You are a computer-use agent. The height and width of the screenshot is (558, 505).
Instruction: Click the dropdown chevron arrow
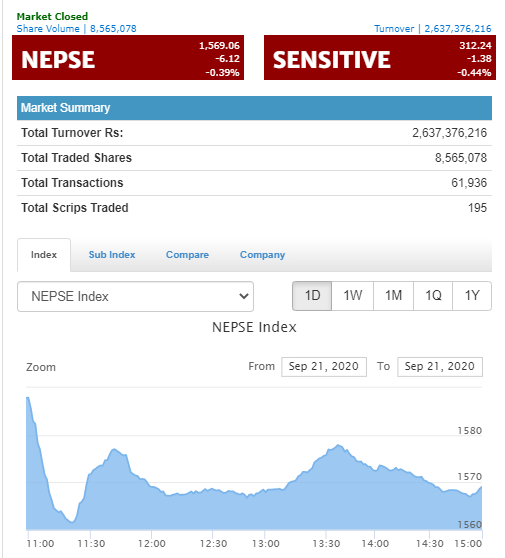[244, 296]
